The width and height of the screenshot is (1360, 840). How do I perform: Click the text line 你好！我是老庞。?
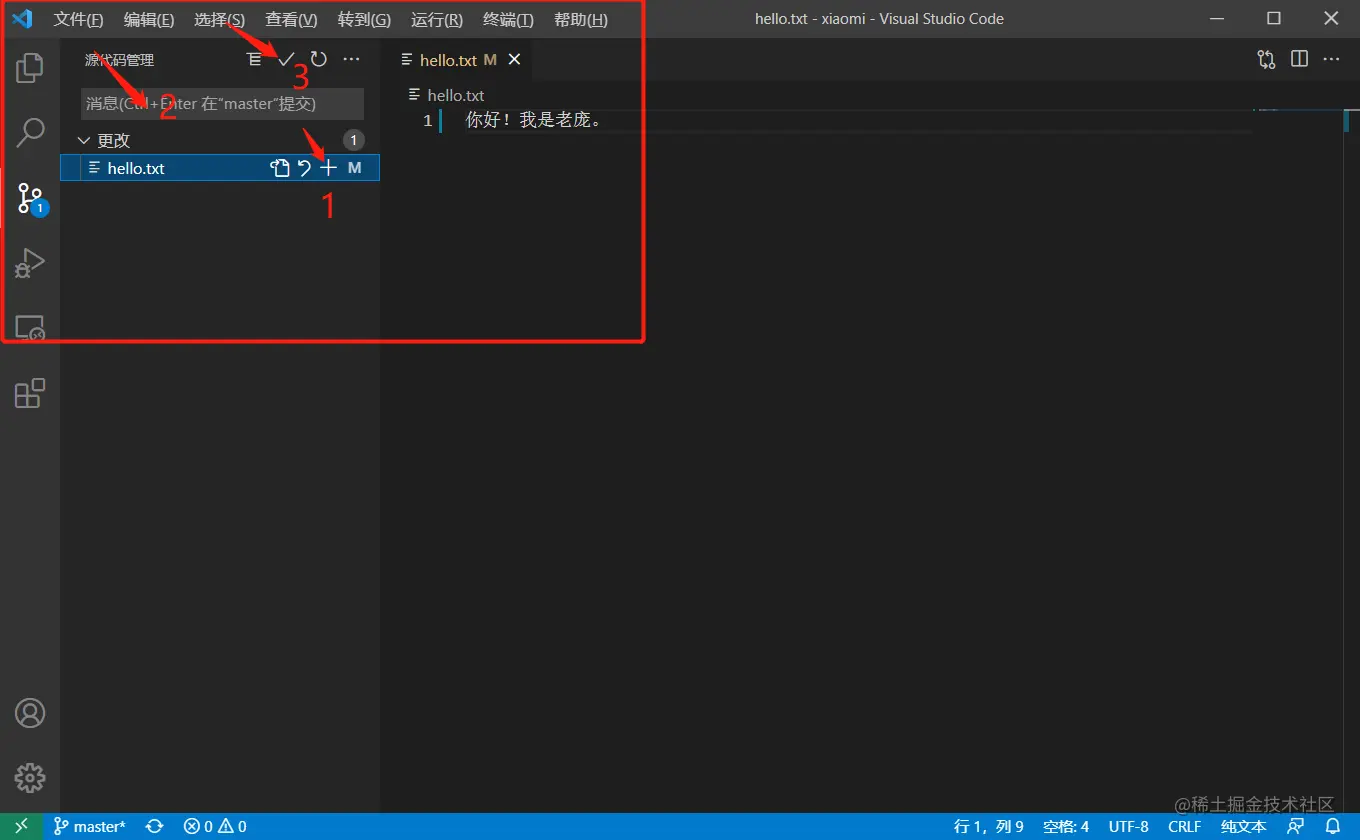tap(534, 121)
